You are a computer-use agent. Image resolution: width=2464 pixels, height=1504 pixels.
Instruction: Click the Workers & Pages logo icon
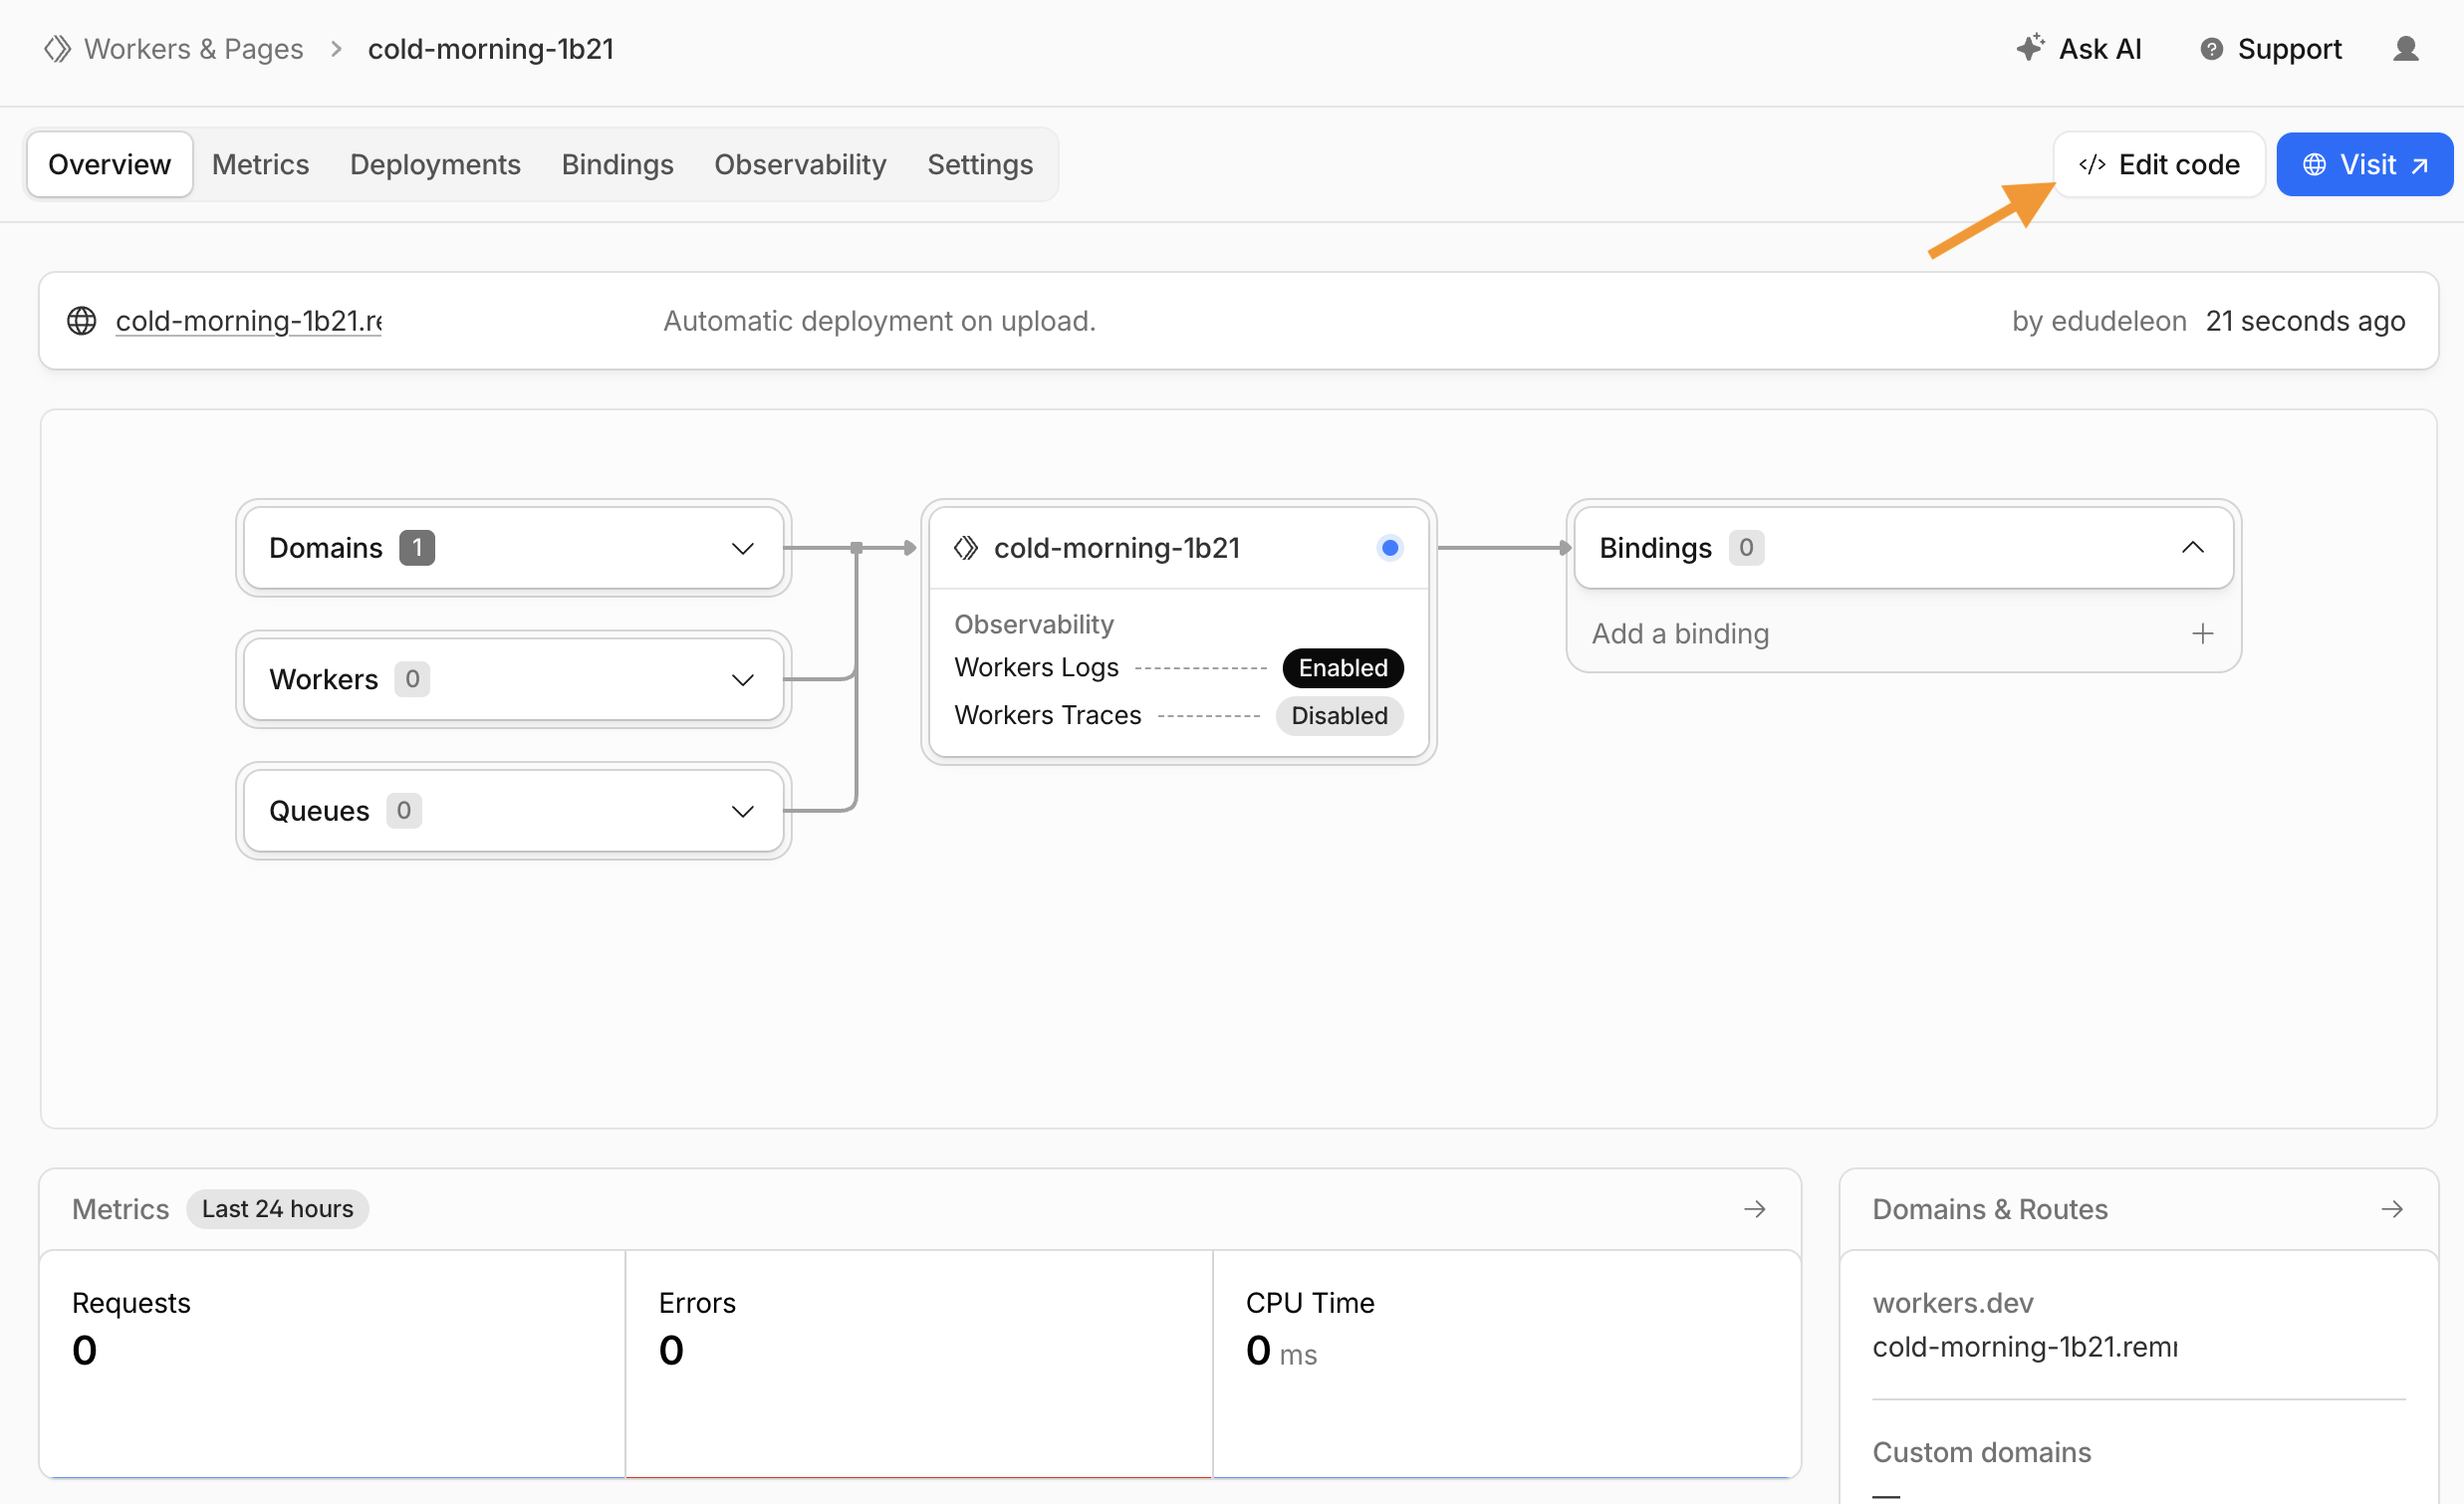[x=58, y=49]
